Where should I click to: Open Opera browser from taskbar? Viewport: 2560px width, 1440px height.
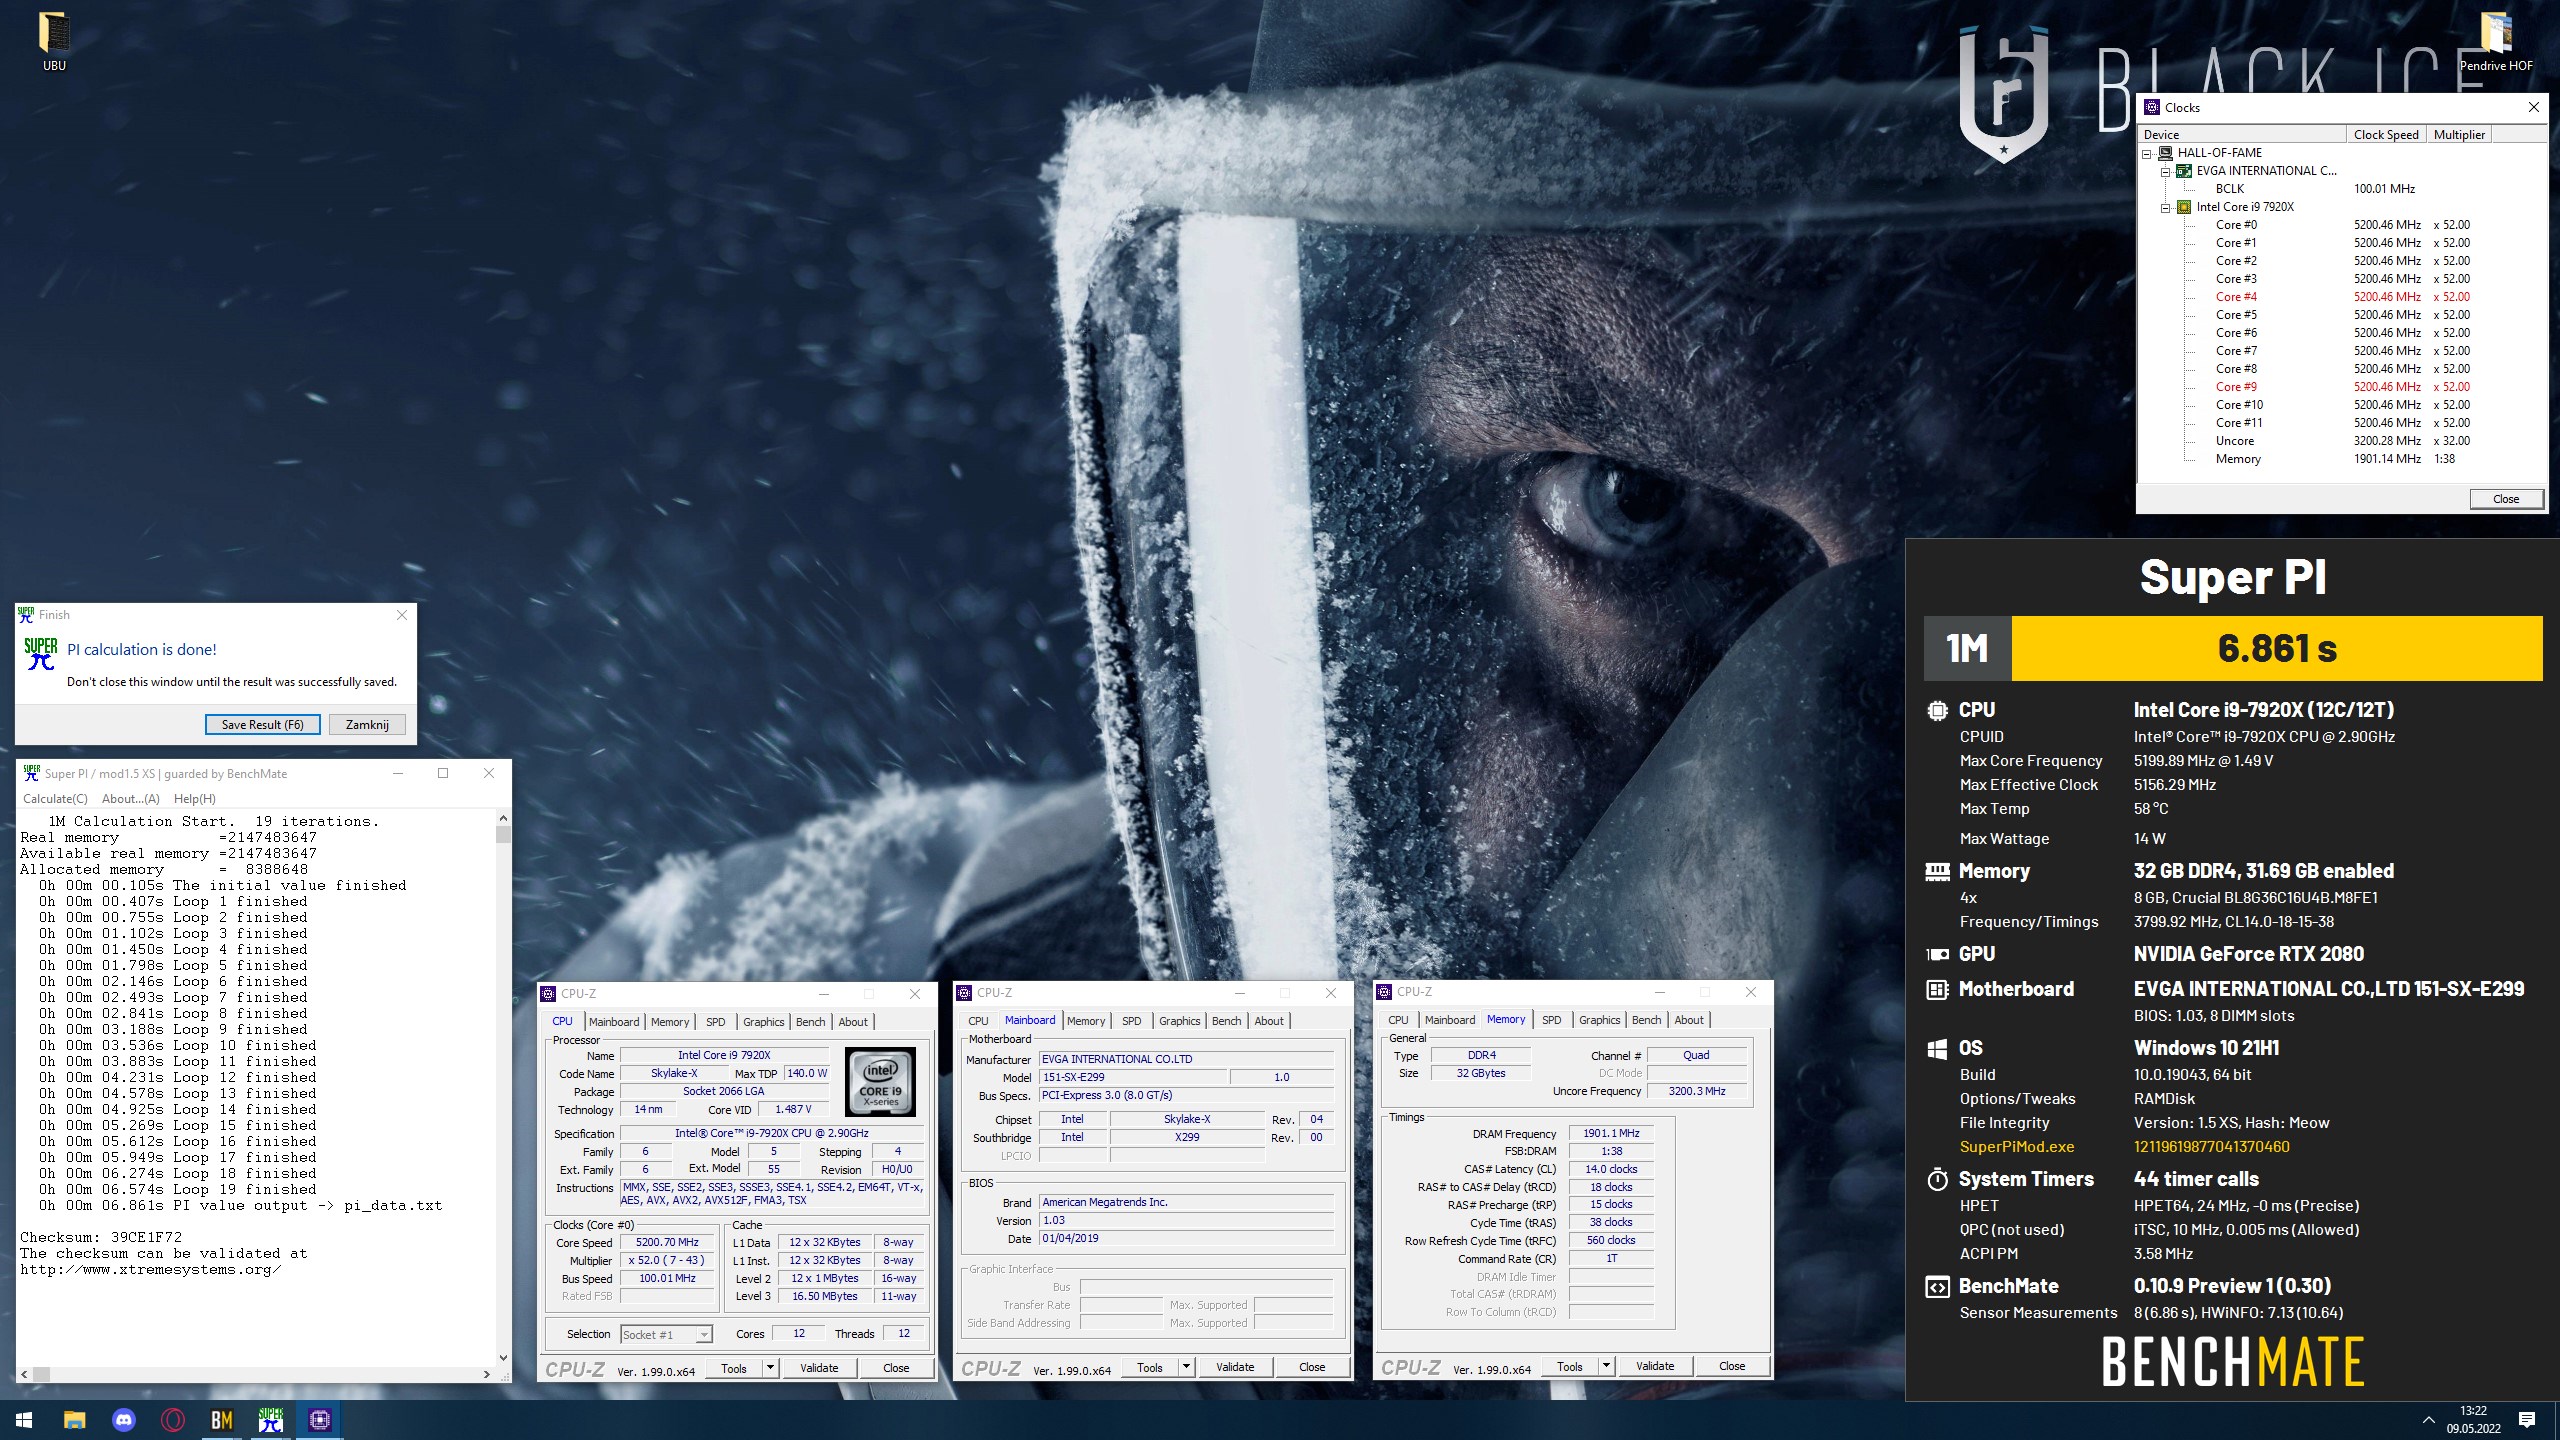click(x=172, y=1420)
